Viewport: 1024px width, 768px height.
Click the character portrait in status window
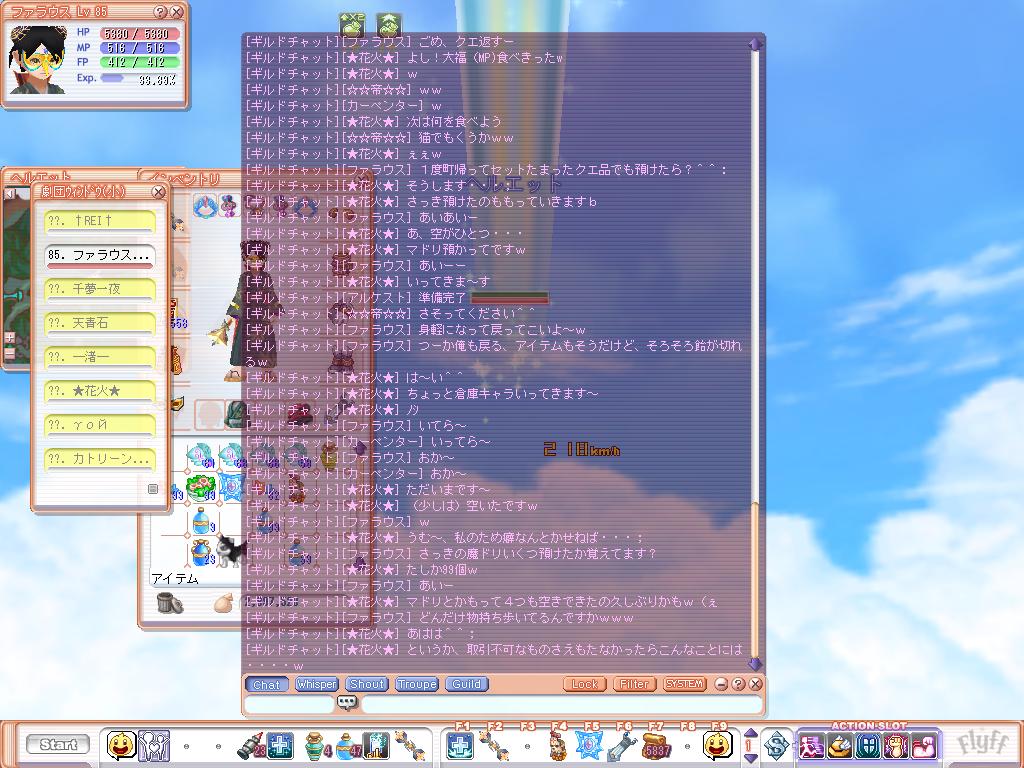[x=38, y=59]
